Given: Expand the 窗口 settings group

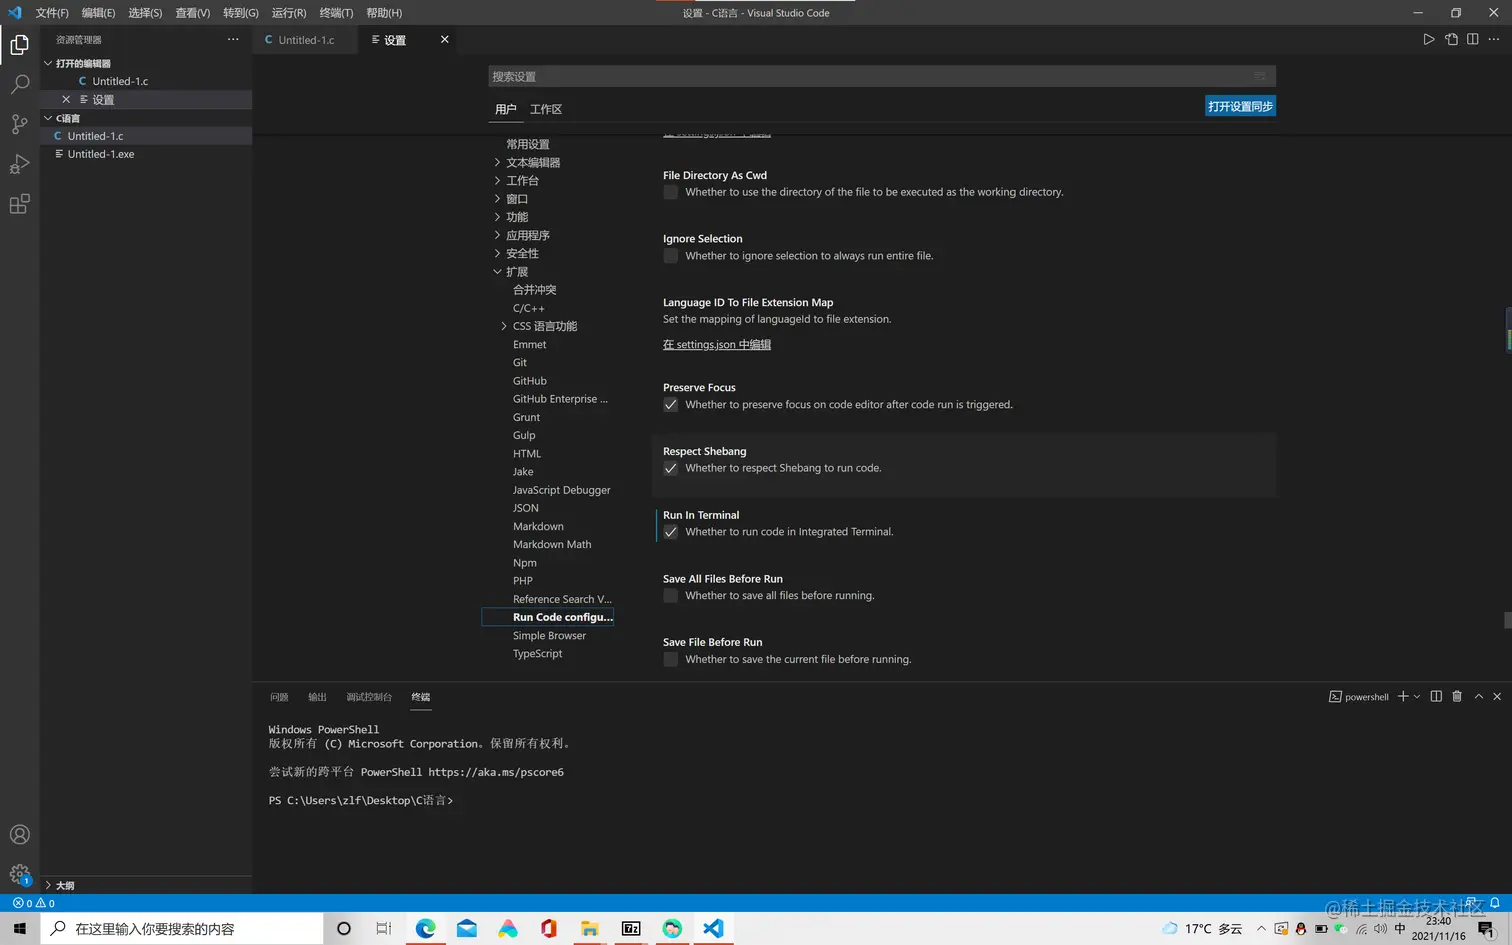Looking at the screenshot, I should [x=497, y=199].
